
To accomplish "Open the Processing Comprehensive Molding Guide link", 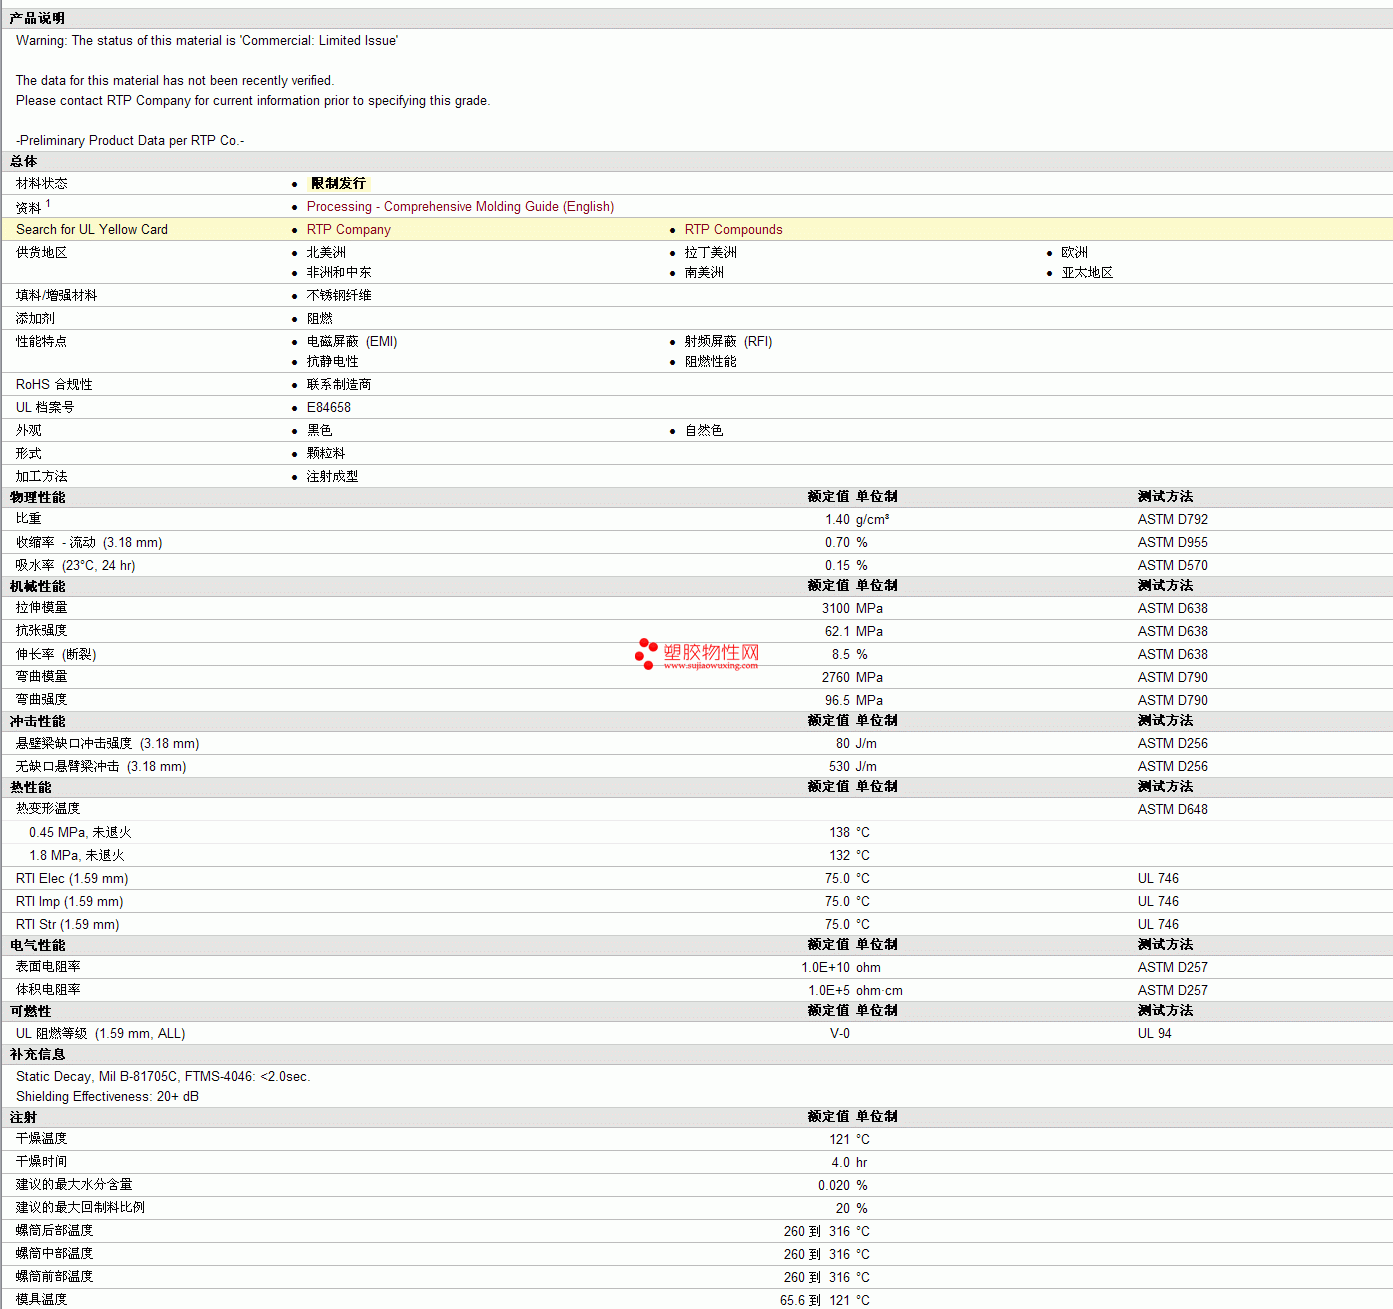I will point(460,207).
